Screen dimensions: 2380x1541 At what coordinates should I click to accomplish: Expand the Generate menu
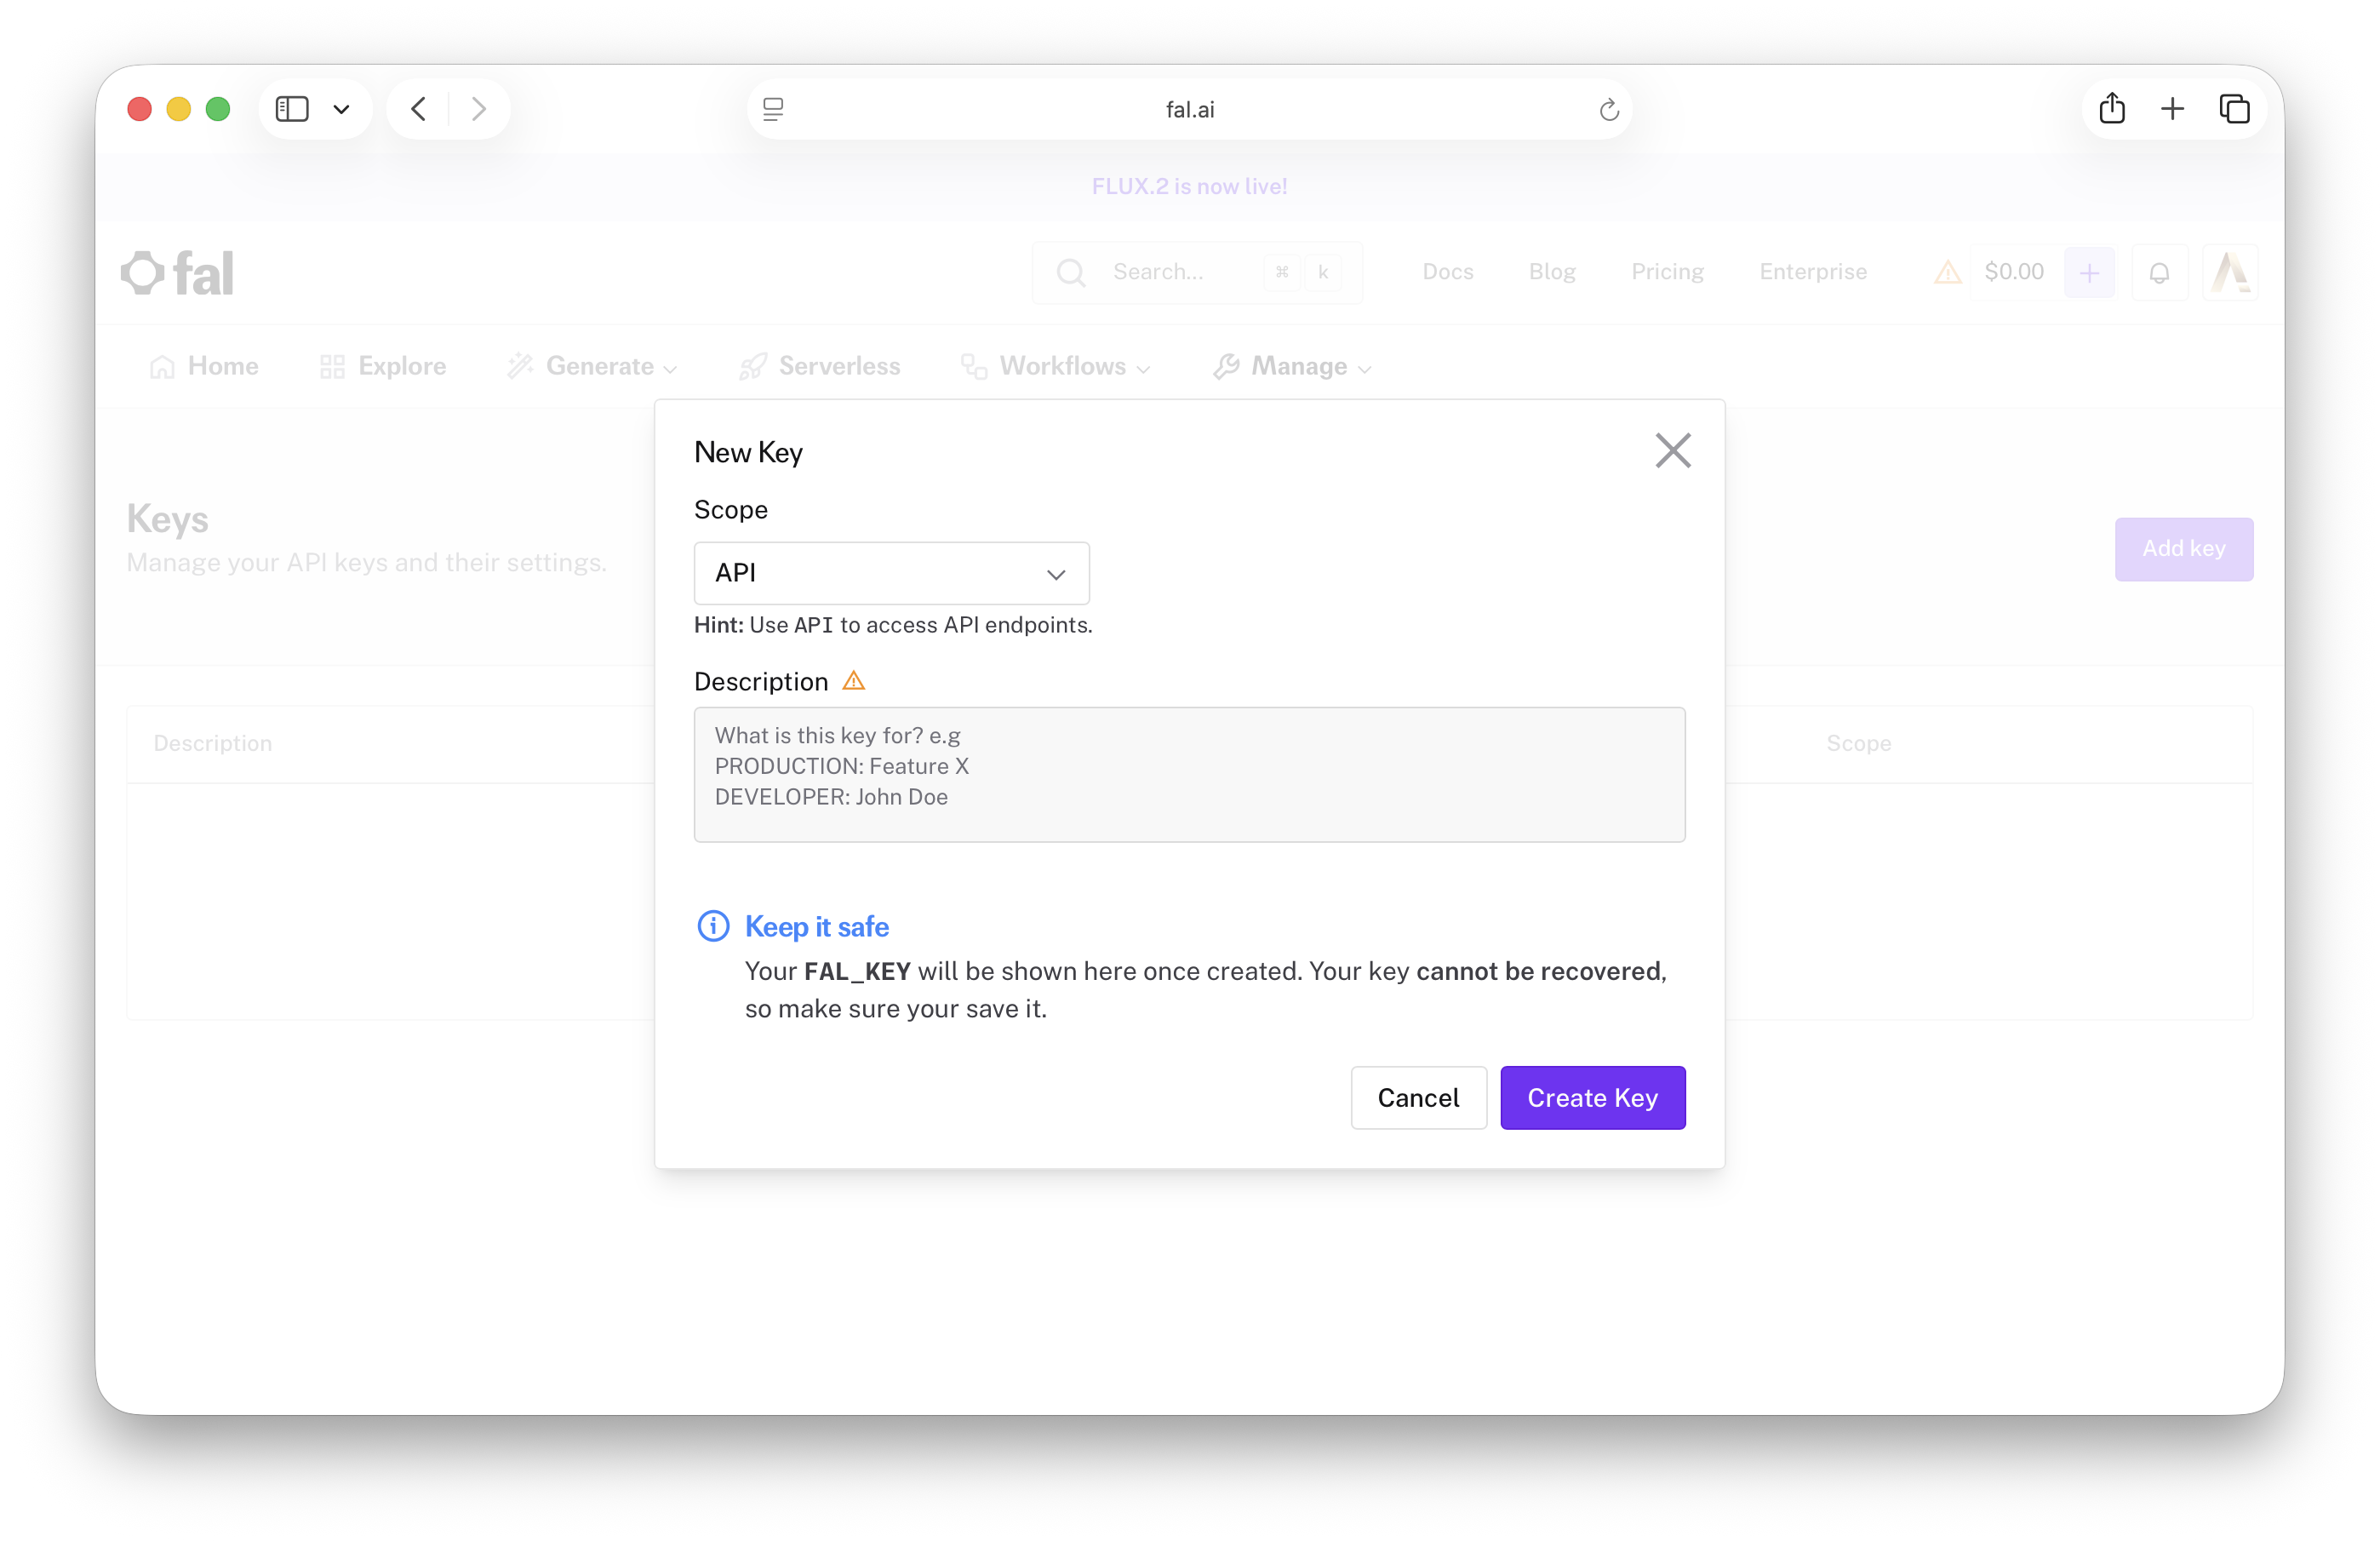[592, 366]
